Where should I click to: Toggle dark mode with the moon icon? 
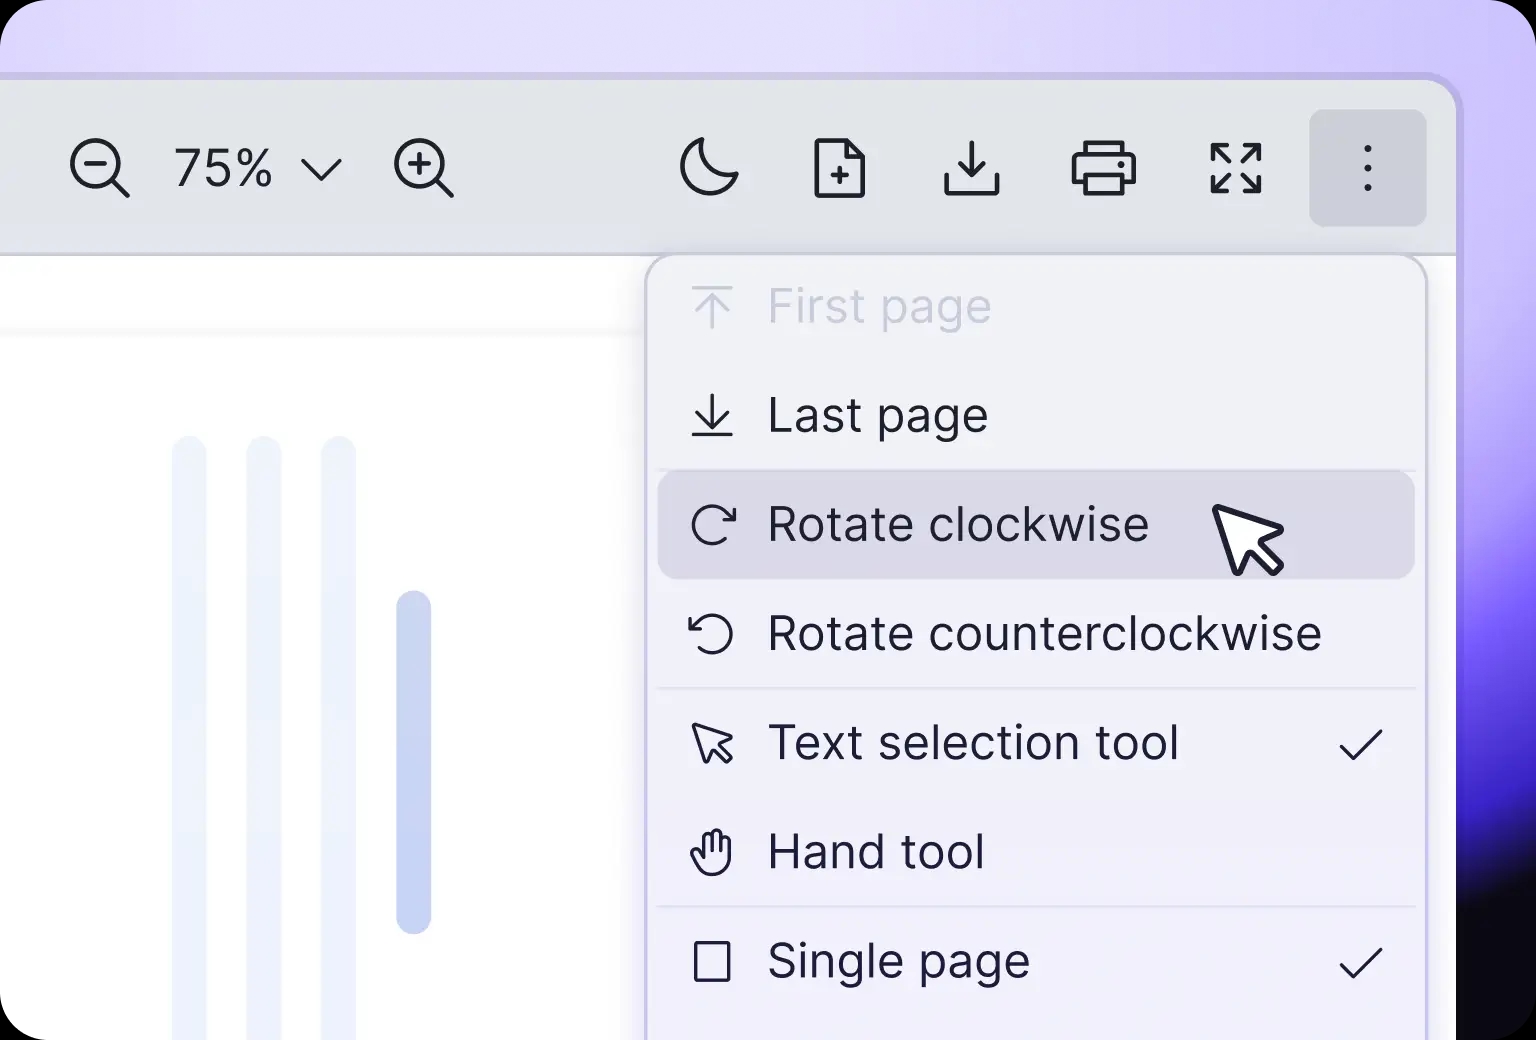click(x=709, y=167)
